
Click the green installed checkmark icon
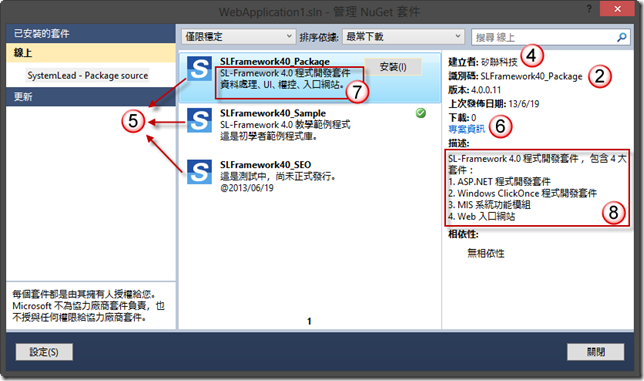[421, 113]
